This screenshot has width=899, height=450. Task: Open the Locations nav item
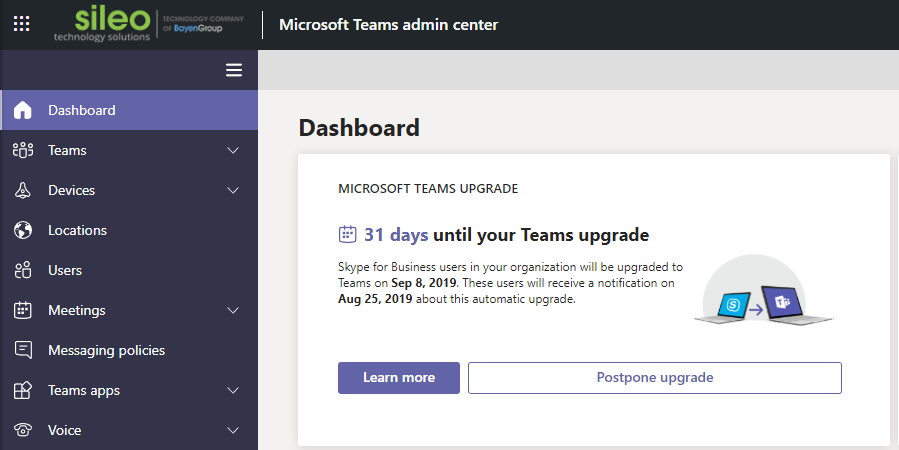point(129,230)
